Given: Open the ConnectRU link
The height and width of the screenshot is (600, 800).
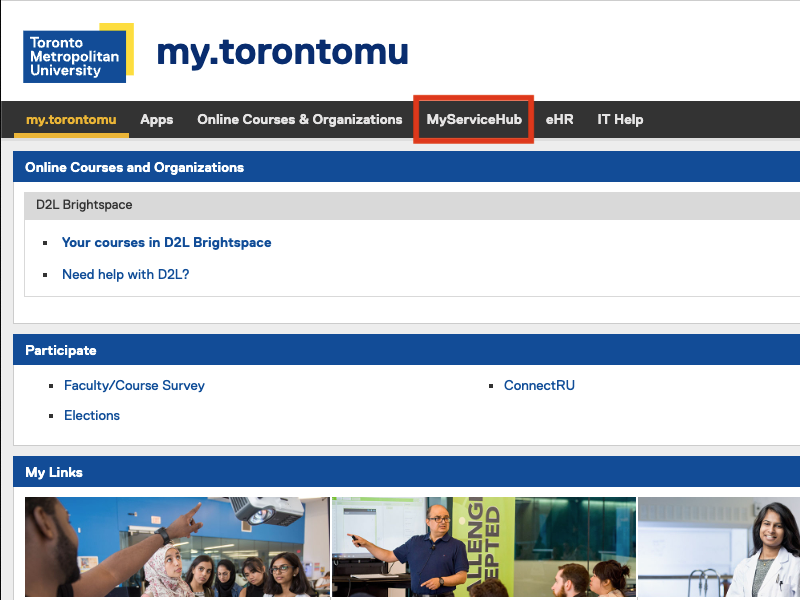Looking at the screenshot, I should coord(539,386).
